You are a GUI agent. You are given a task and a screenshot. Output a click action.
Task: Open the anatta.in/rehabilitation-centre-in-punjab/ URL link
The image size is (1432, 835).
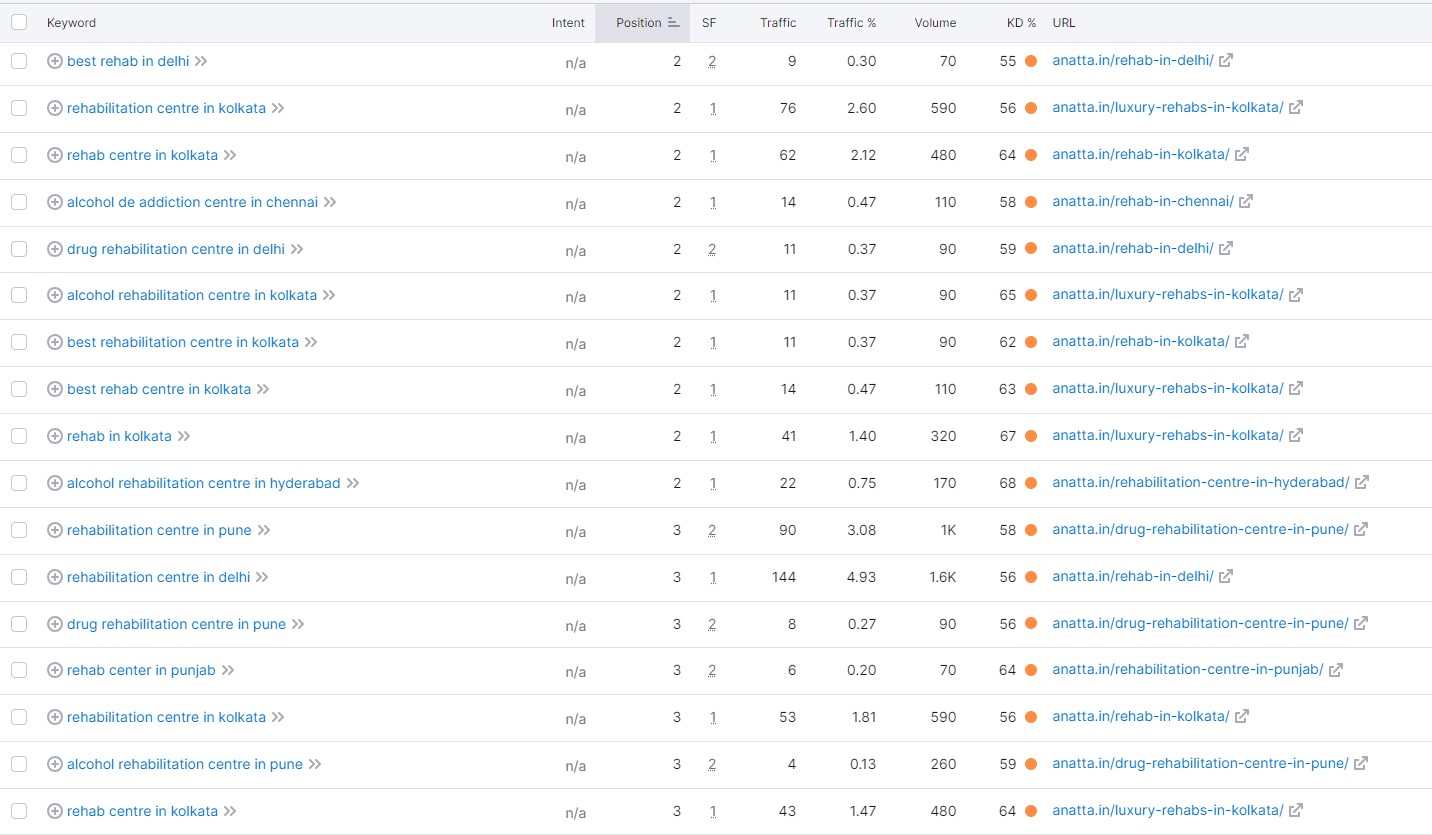1188,669
